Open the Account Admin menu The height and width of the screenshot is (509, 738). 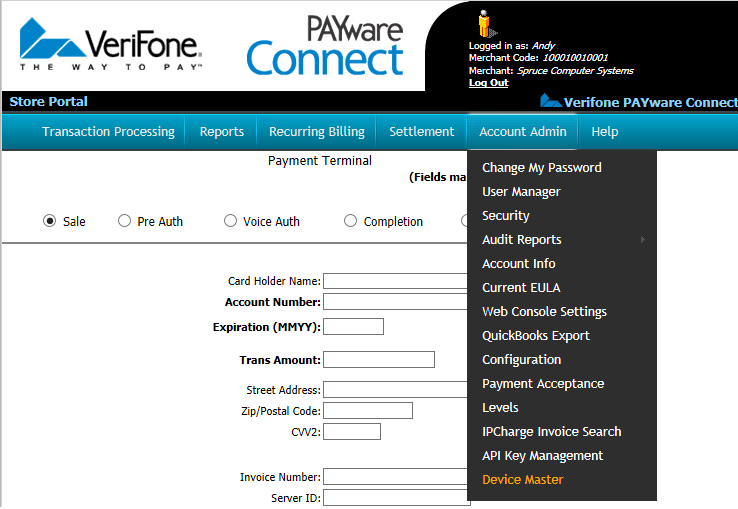(523, 131)
